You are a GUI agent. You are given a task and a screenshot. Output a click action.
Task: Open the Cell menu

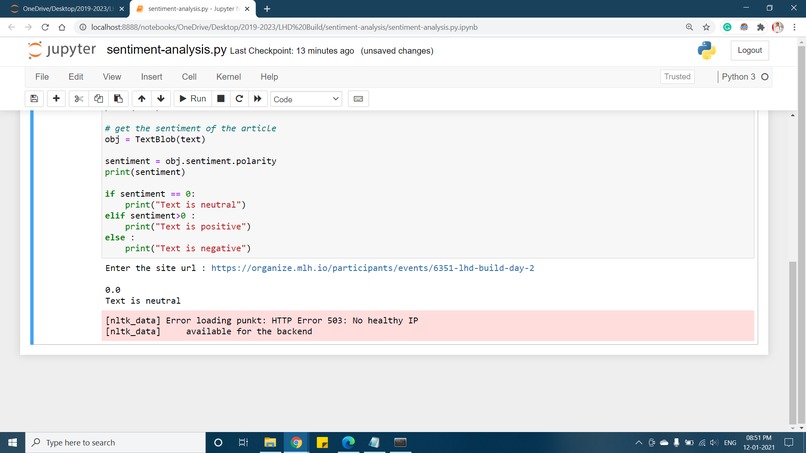tap(189, 77)
